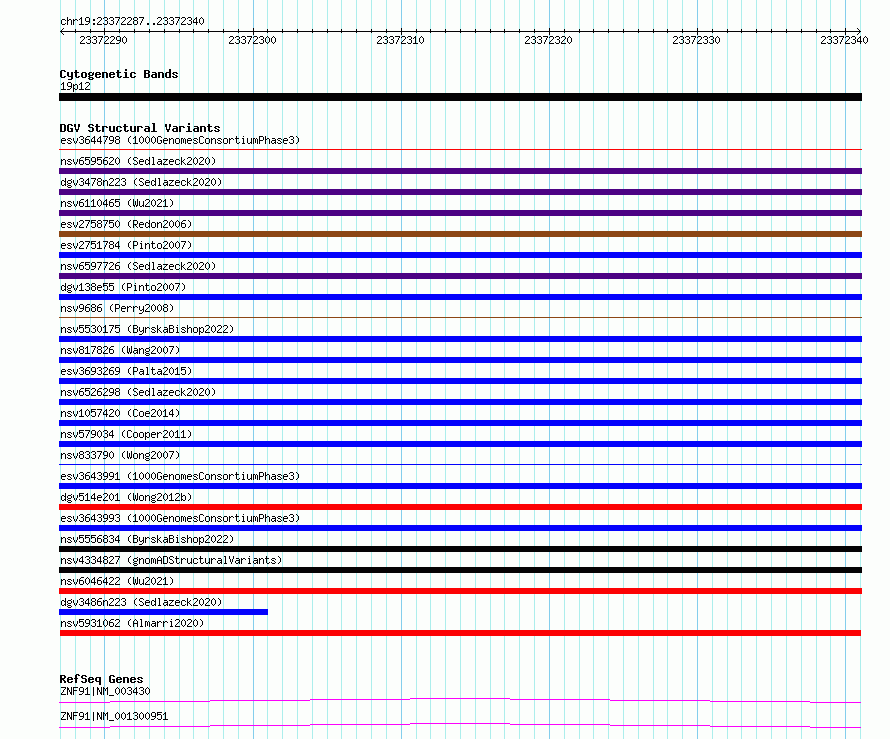Viewport: 890px width, 739px height.
Task: Open variant nsv9686 (Perry2008)
Action: click(117, 308)
